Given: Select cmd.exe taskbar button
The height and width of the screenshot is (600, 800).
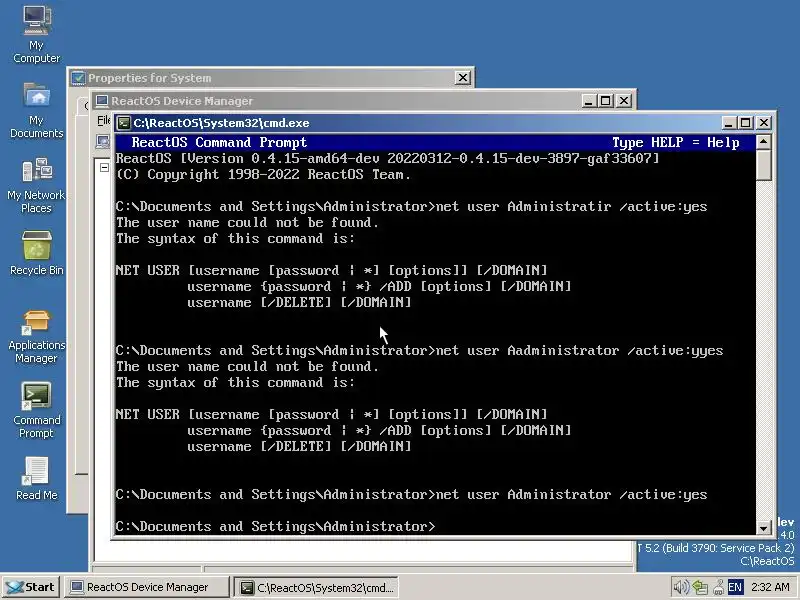Looking at the screenshot, I should tap(316, 587).
